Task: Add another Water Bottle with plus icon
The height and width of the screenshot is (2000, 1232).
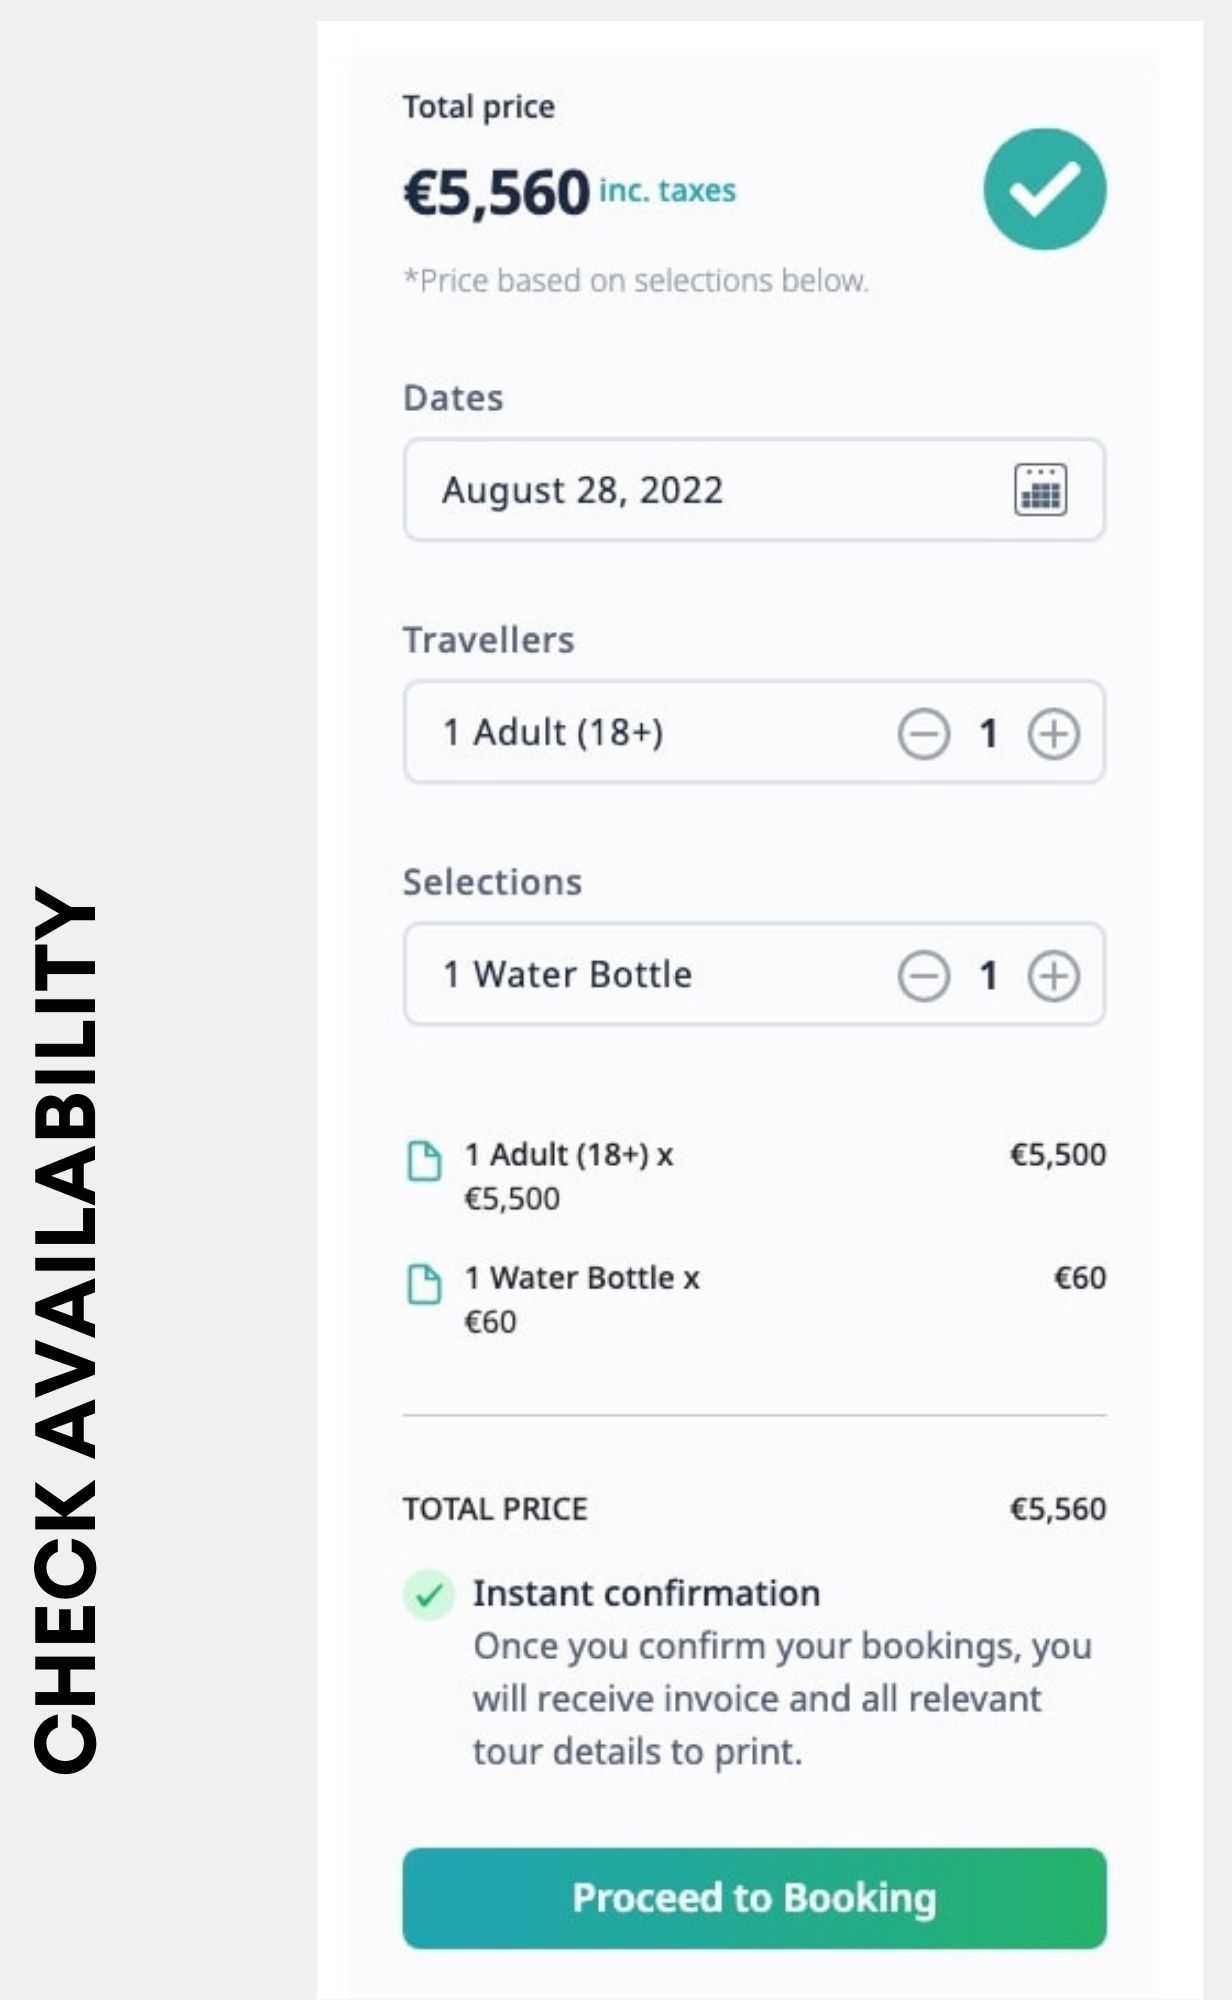Action: [1054, 976]
